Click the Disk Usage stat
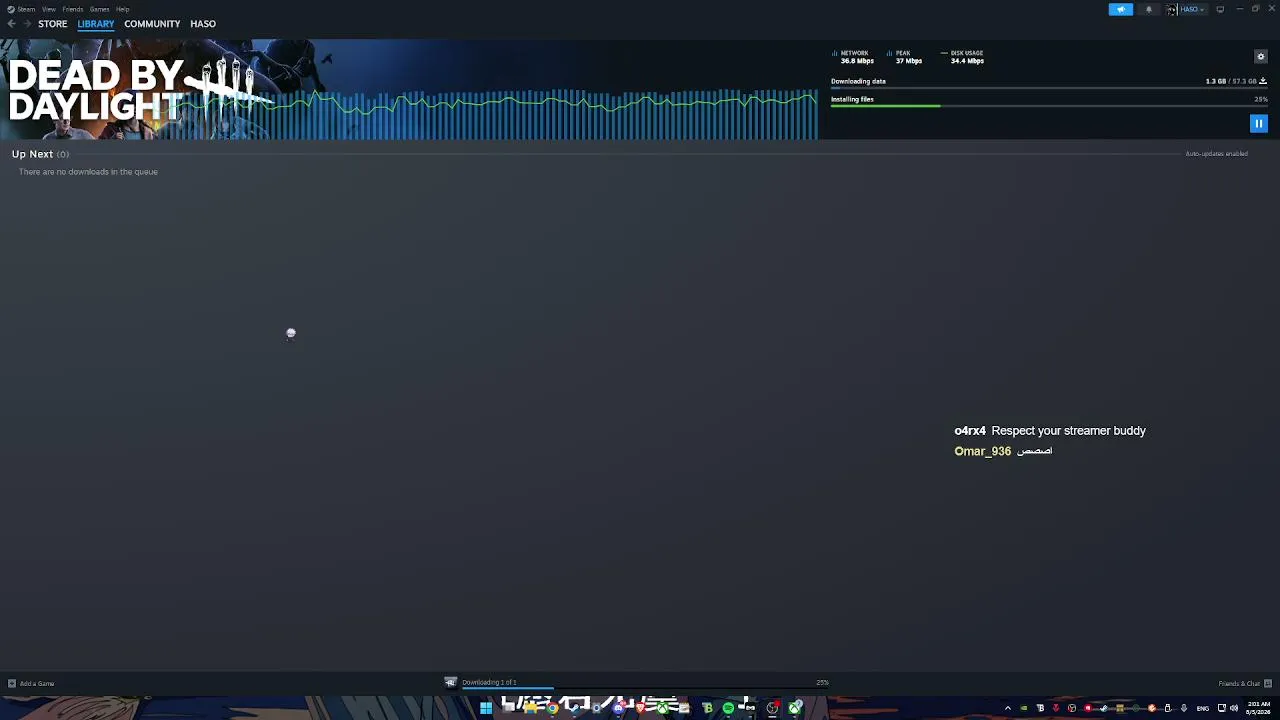 click(963, 57)
